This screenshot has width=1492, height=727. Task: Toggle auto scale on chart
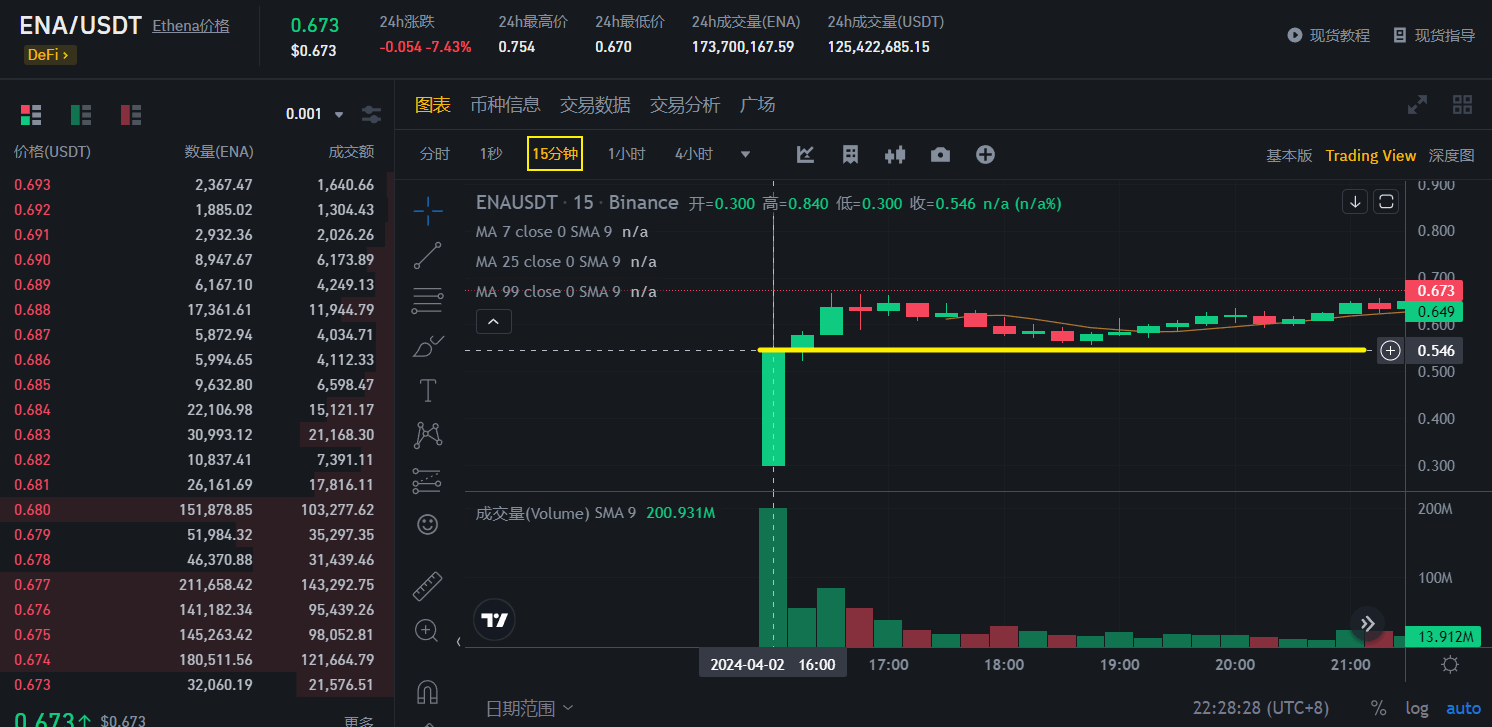[x=1463, y=708]
